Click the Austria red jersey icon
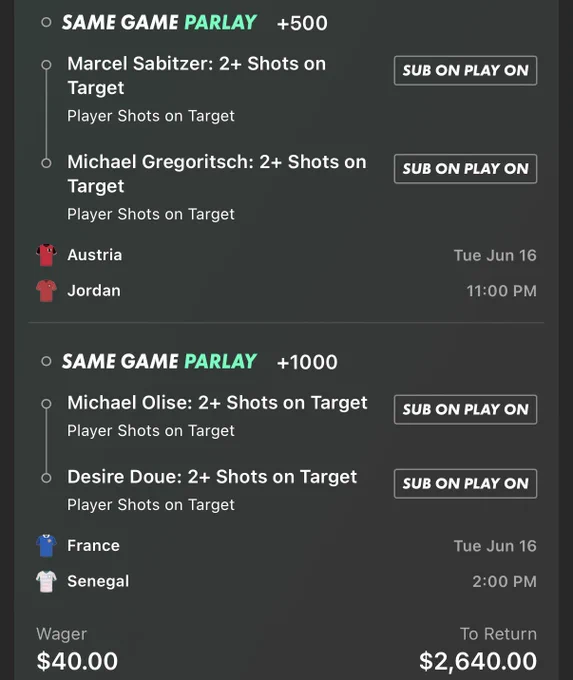The height and width of the screenshot is (680, 573). (46, 255)
